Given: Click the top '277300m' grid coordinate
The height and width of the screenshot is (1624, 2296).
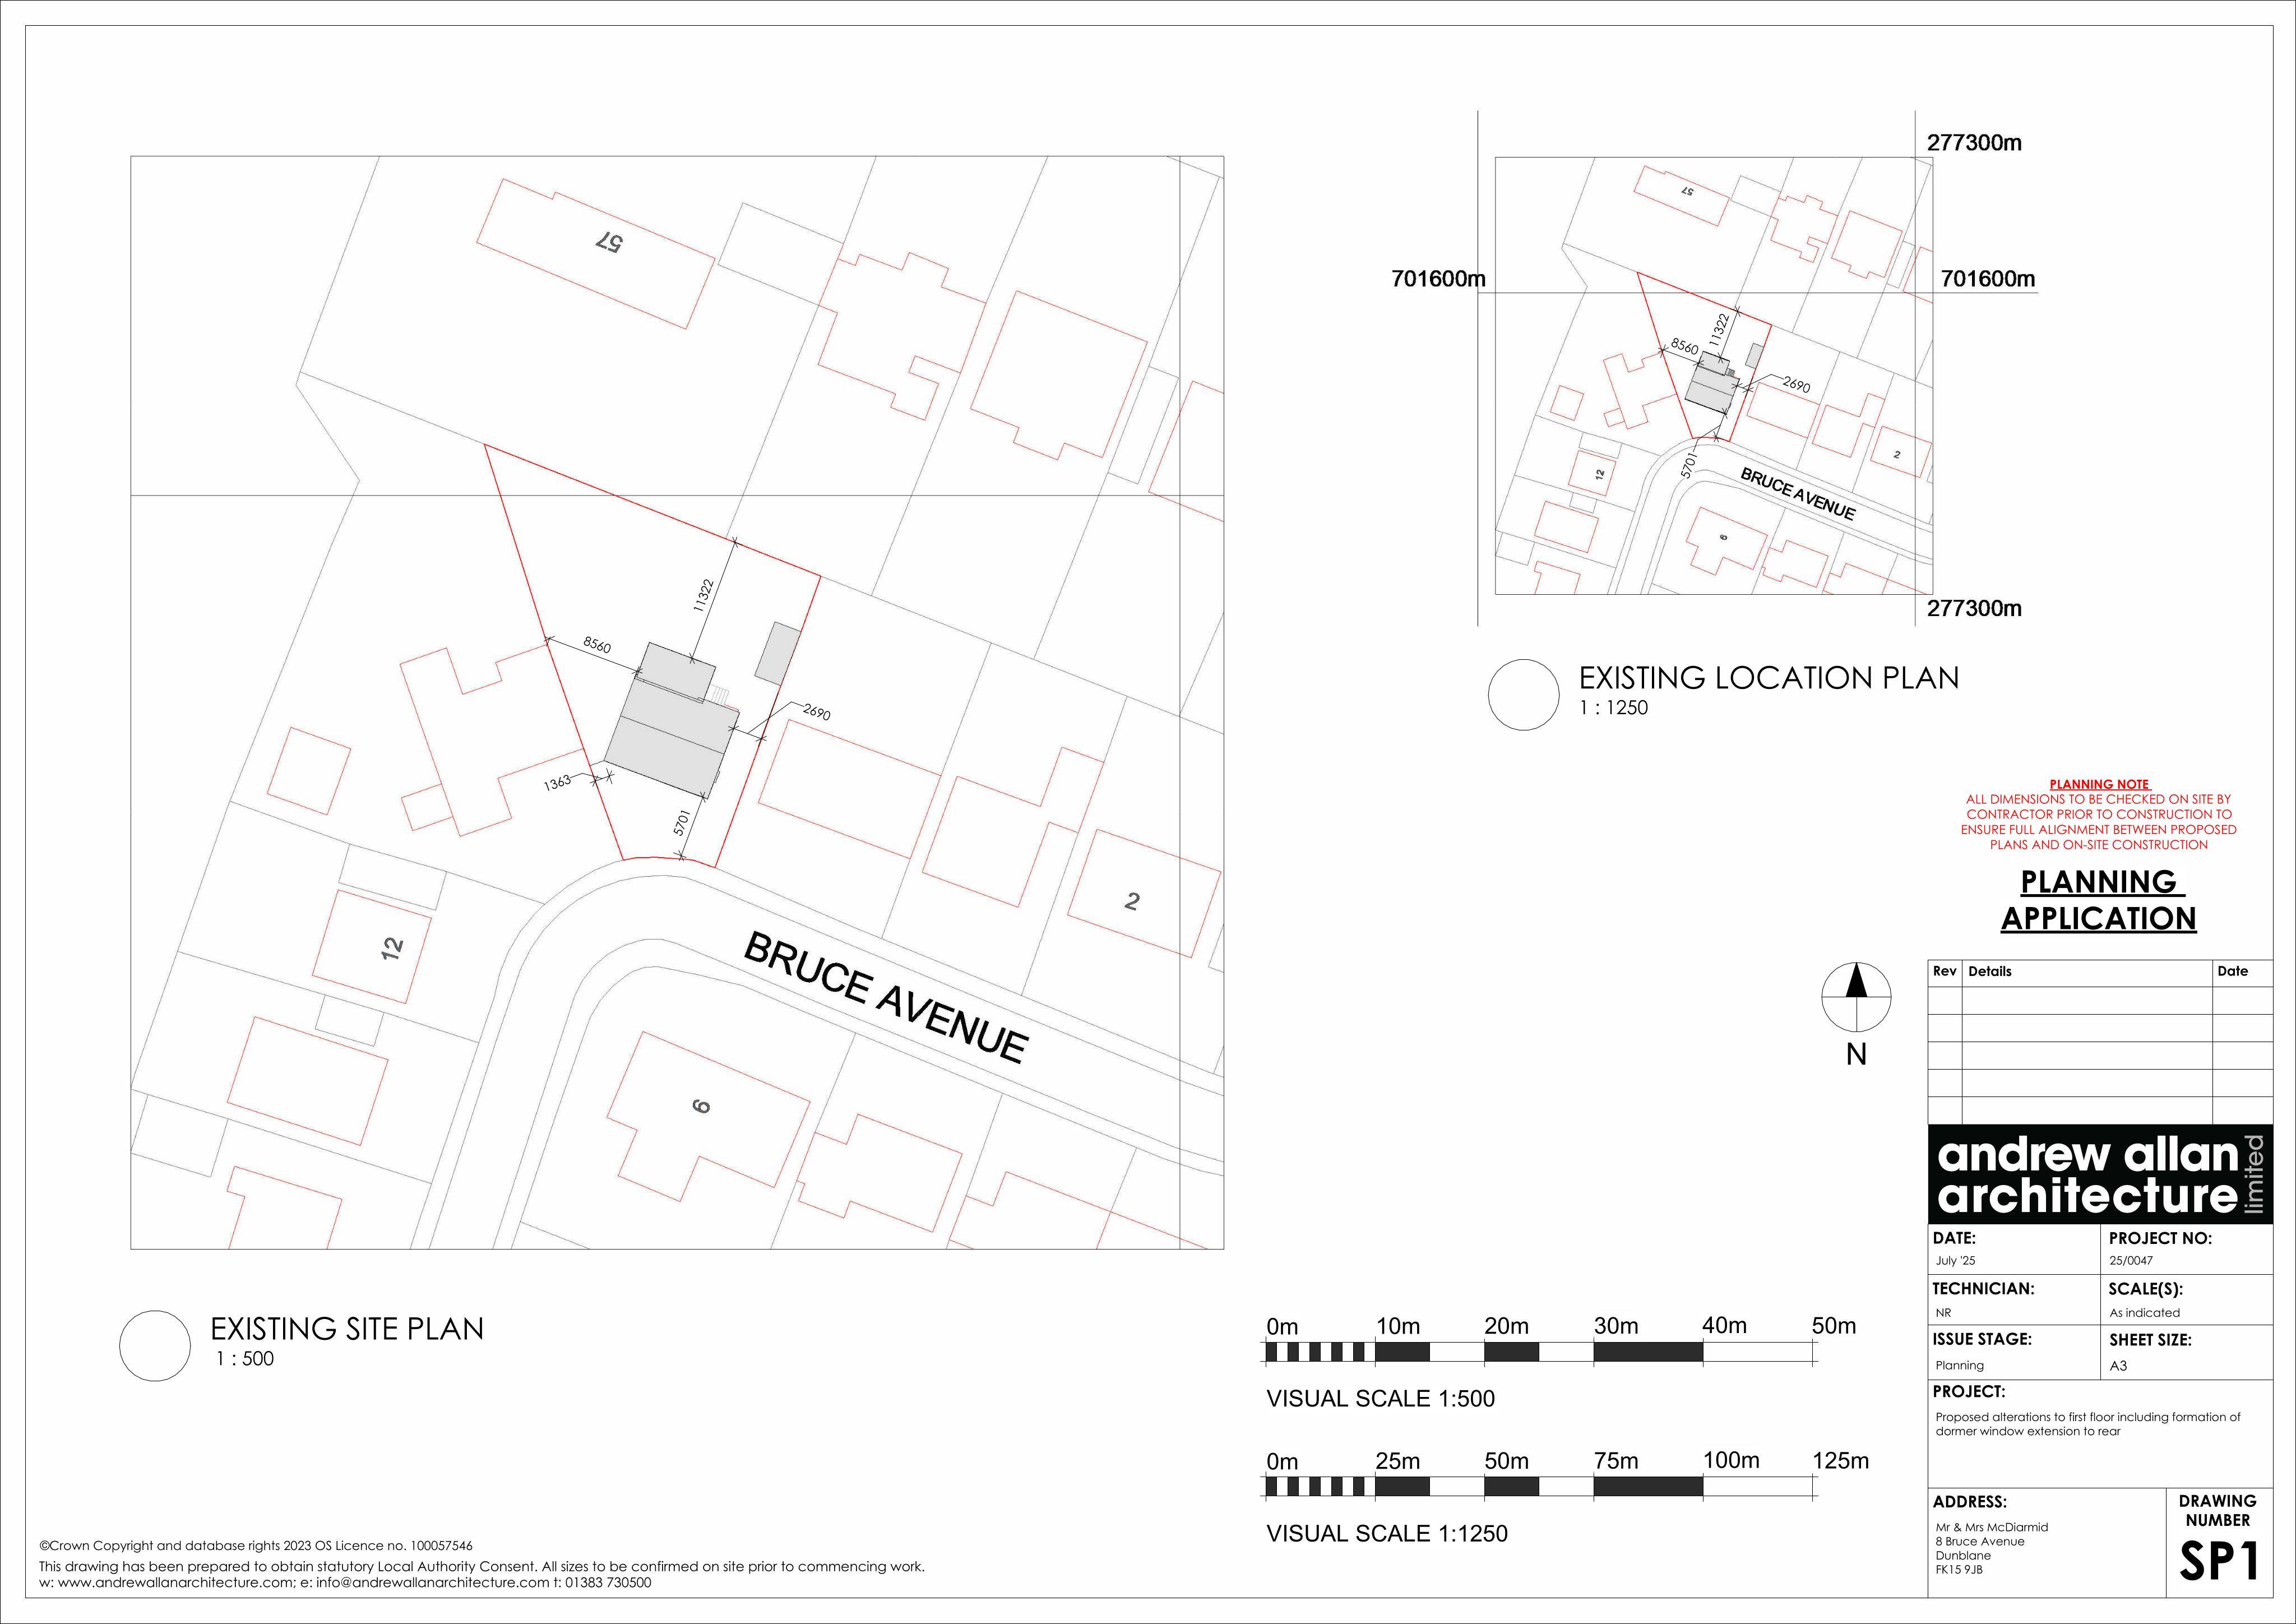Looking at the screenshot, I should [1974, 143].
